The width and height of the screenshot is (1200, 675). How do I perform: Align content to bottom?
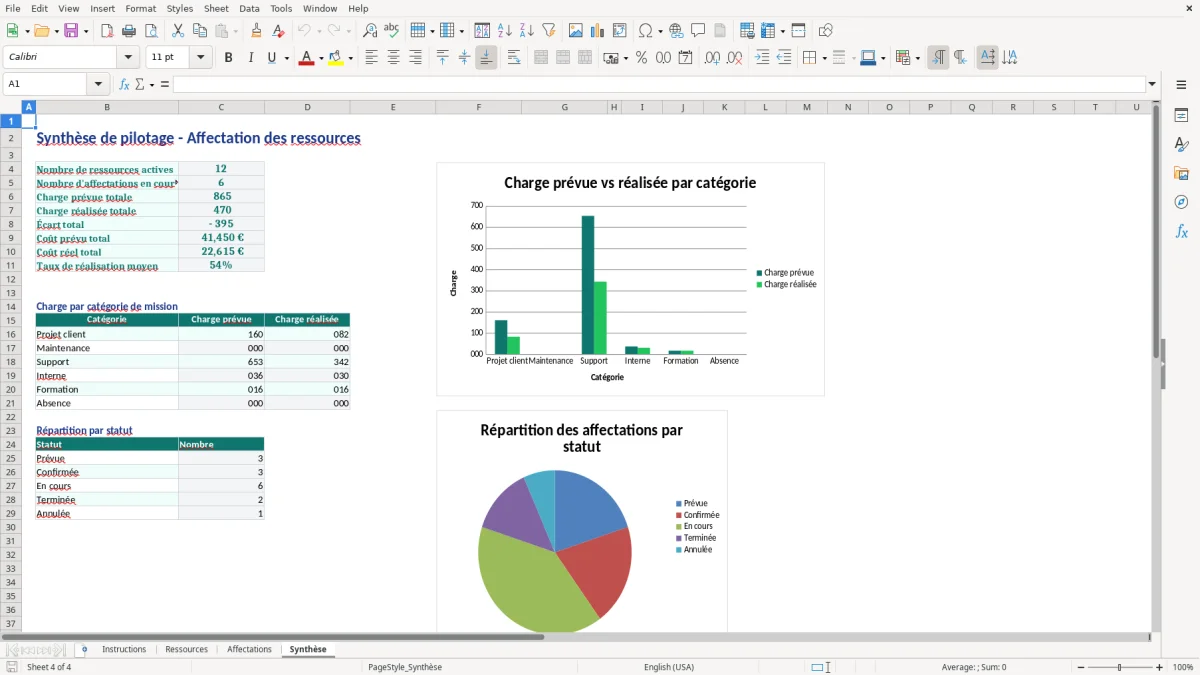pos(486,58)
